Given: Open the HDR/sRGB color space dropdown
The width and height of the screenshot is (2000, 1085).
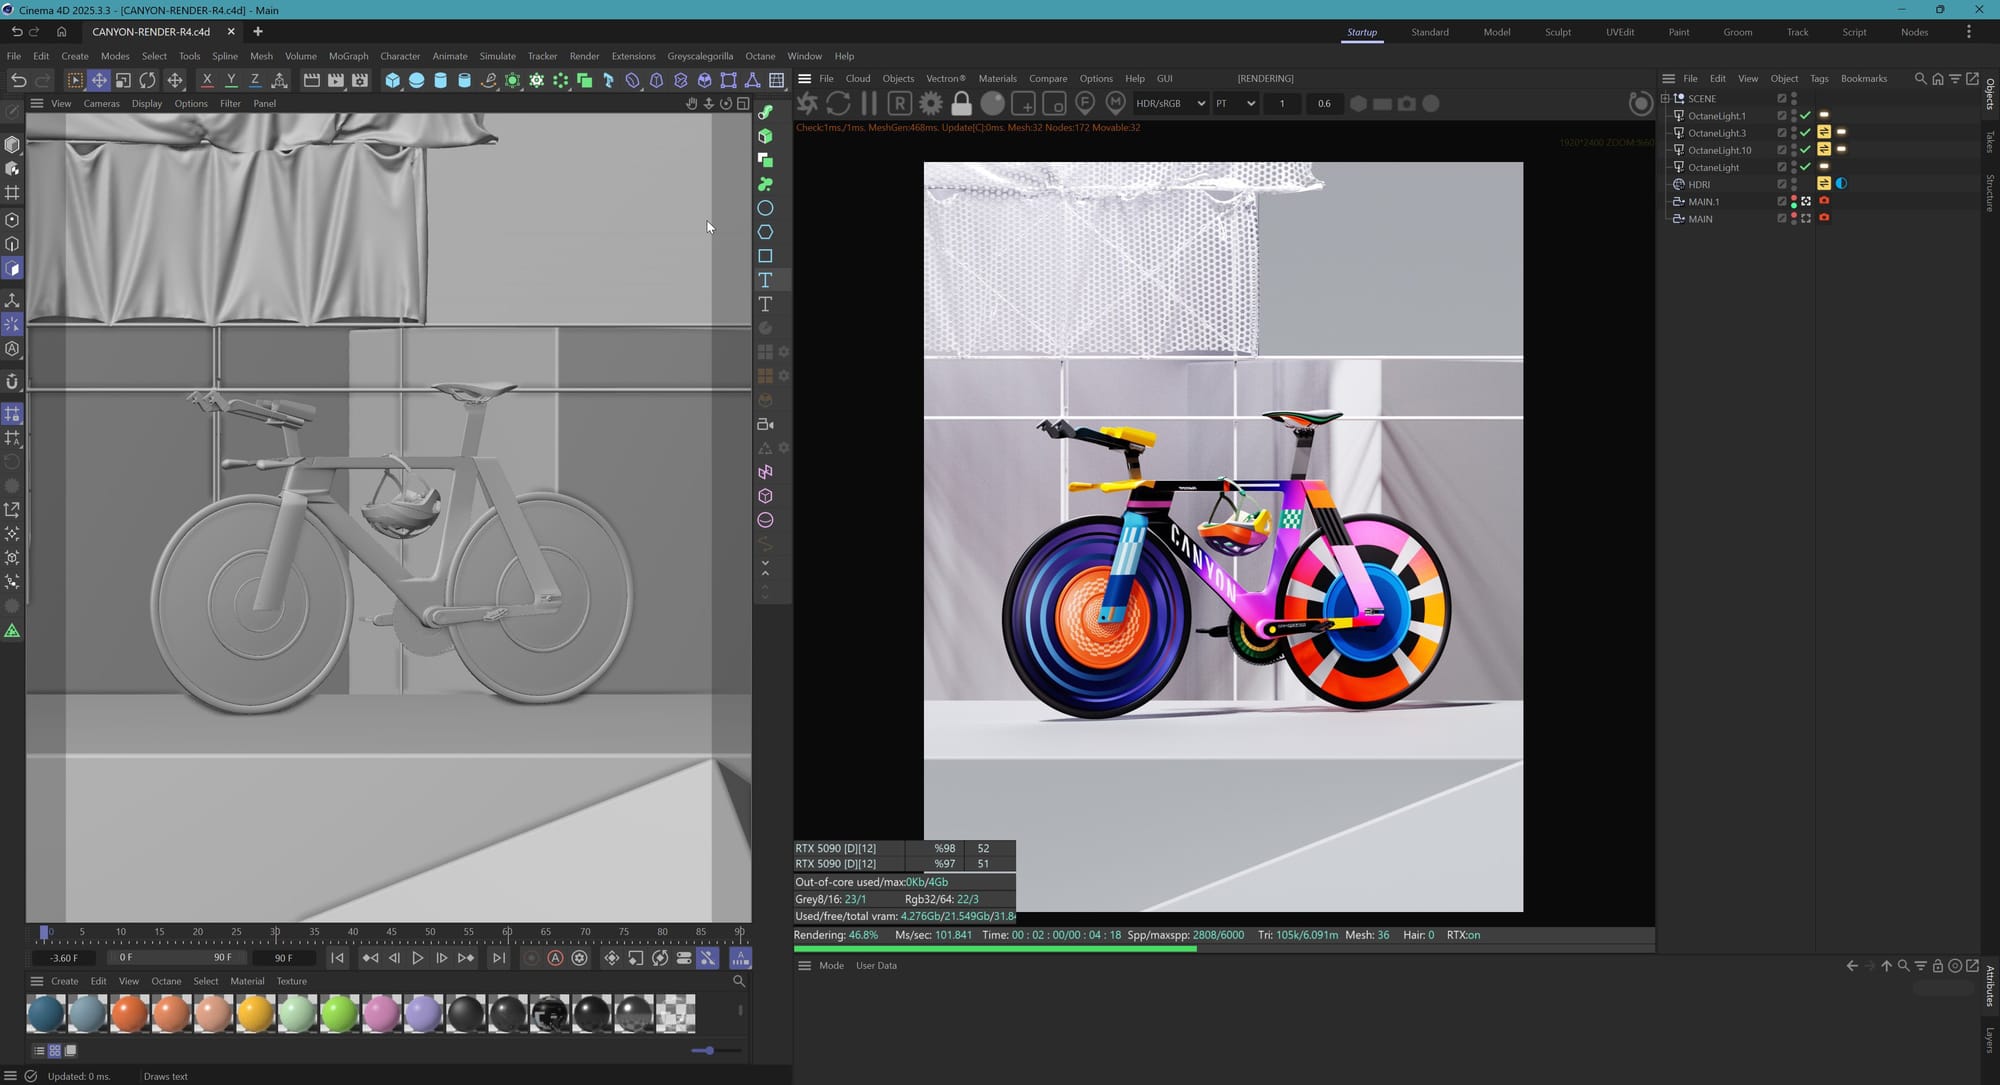Looking at the screenshot, I should [1170, 103].
